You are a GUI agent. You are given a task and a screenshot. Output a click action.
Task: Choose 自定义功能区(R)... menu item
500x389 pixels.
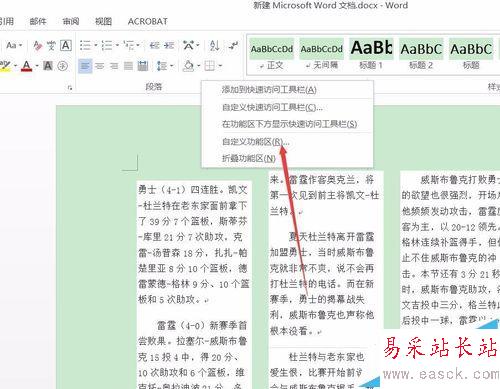(x=287, y=142)
